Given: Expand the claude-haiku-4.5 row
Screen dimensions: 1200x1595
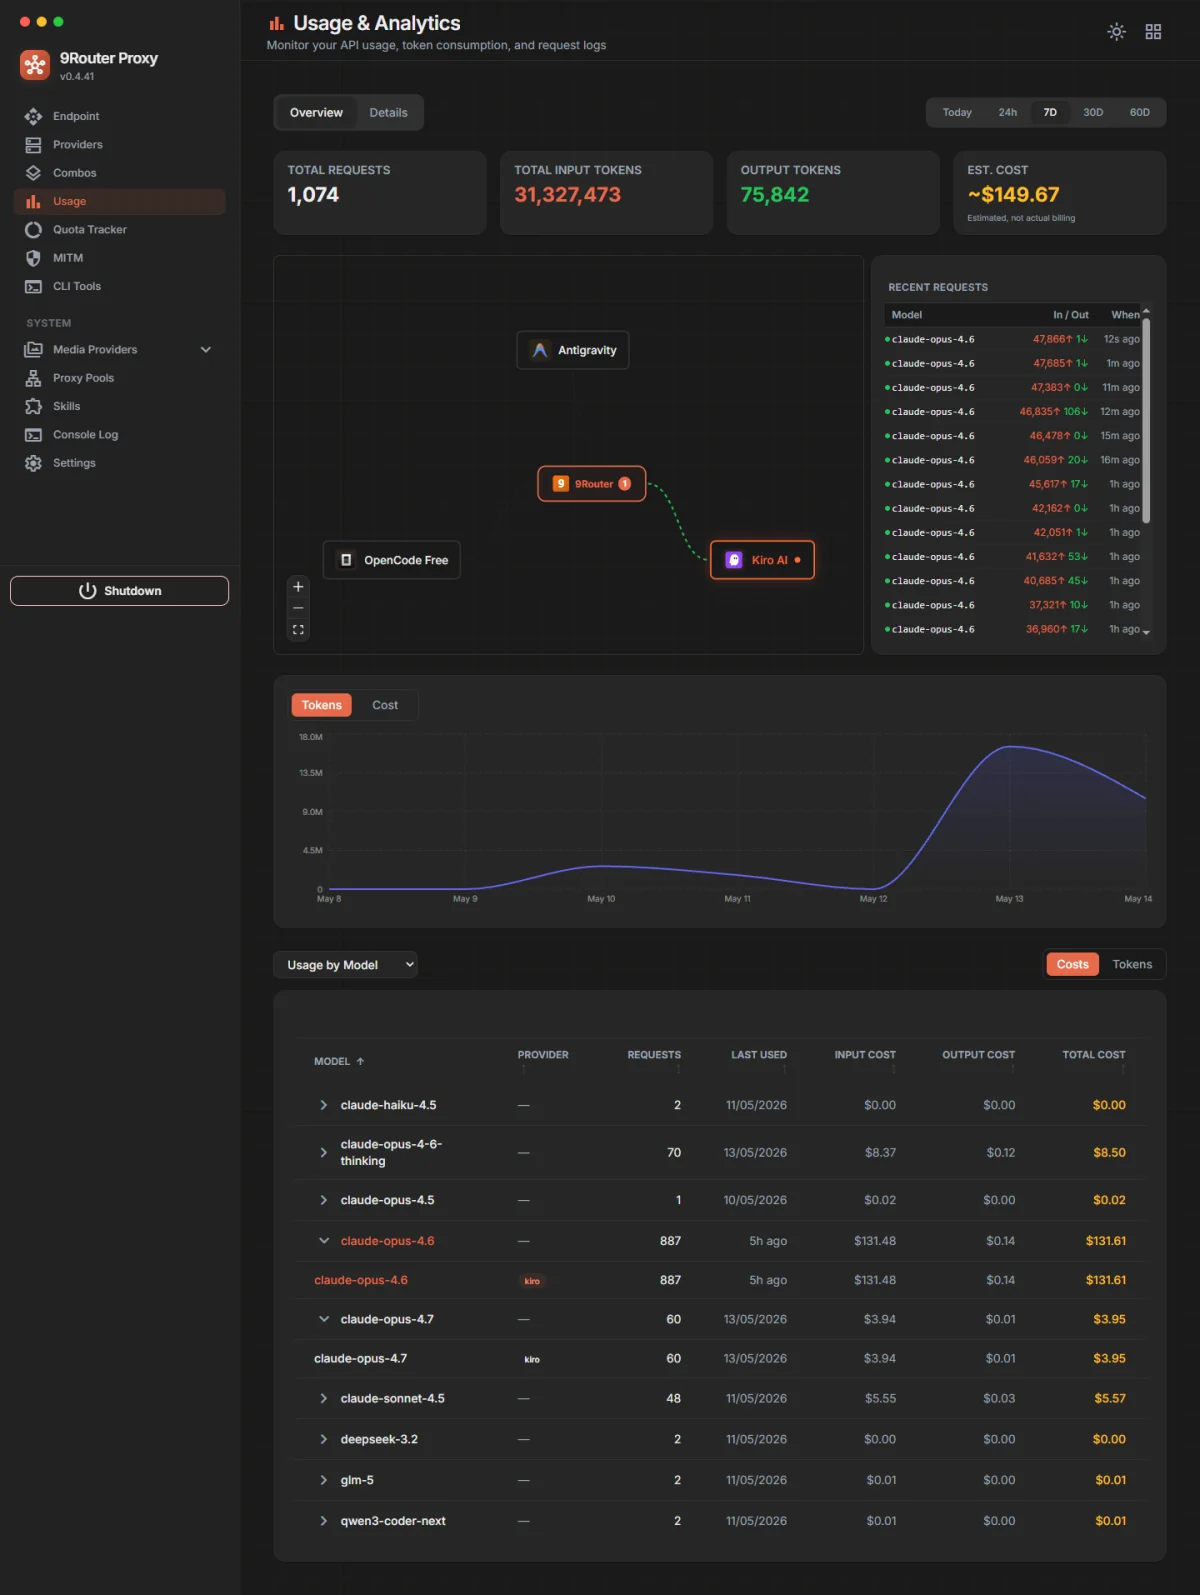Looking at the screenshot, I should [x=323, y=1105].
